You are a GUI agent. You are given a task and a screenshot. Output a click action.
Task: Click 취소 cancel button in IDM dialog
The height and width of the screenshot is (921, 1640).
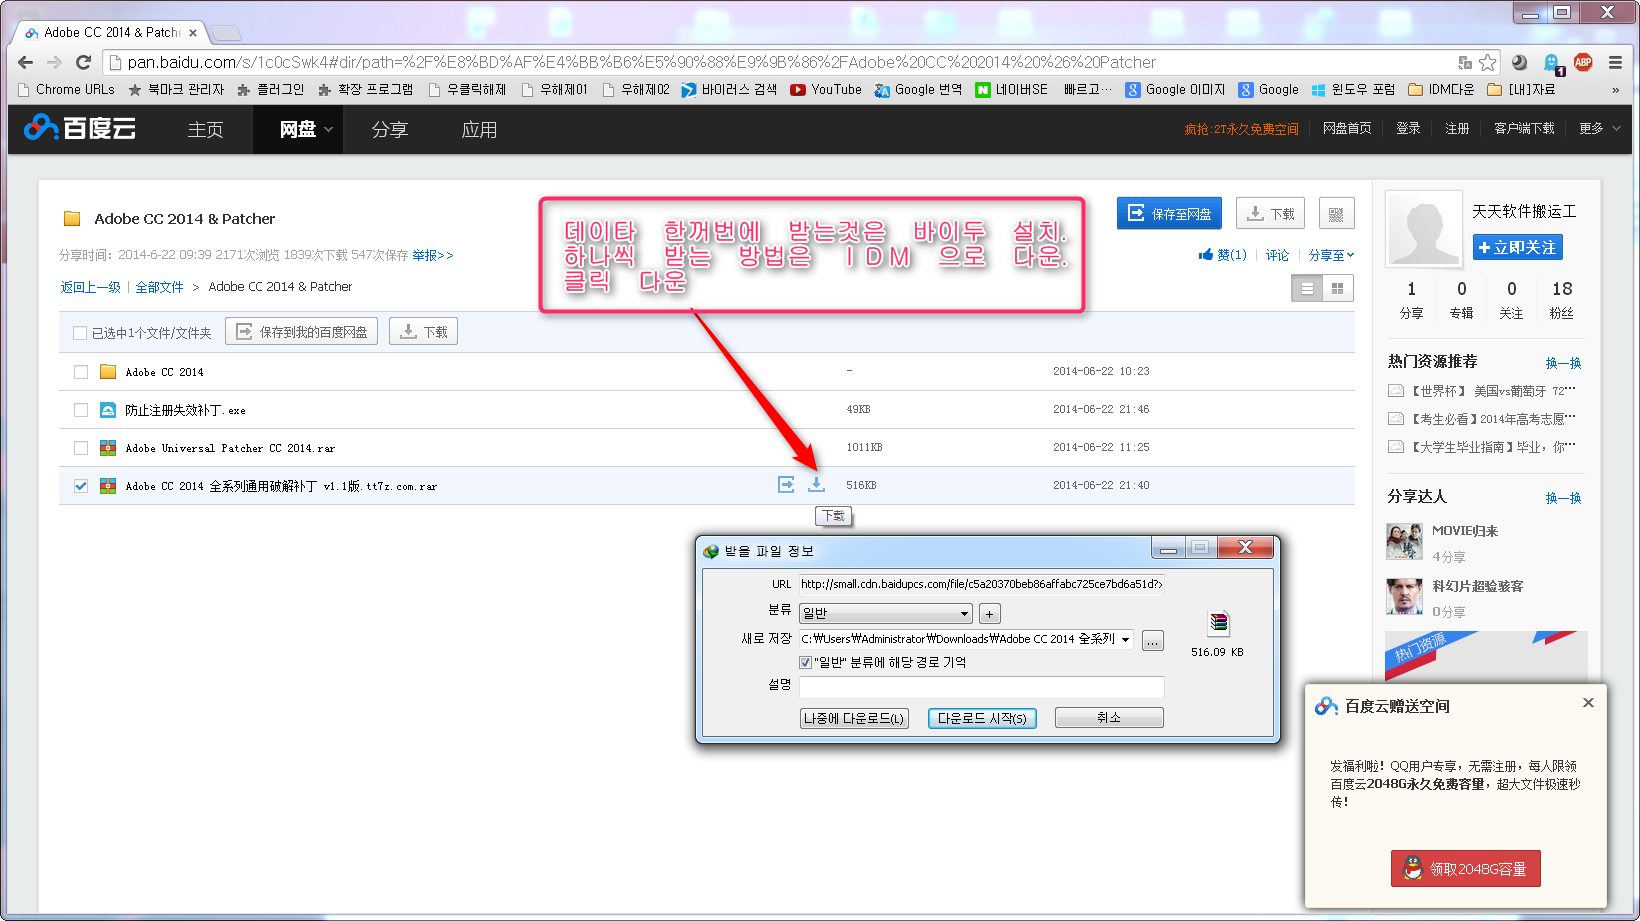tap(1109, 718)
